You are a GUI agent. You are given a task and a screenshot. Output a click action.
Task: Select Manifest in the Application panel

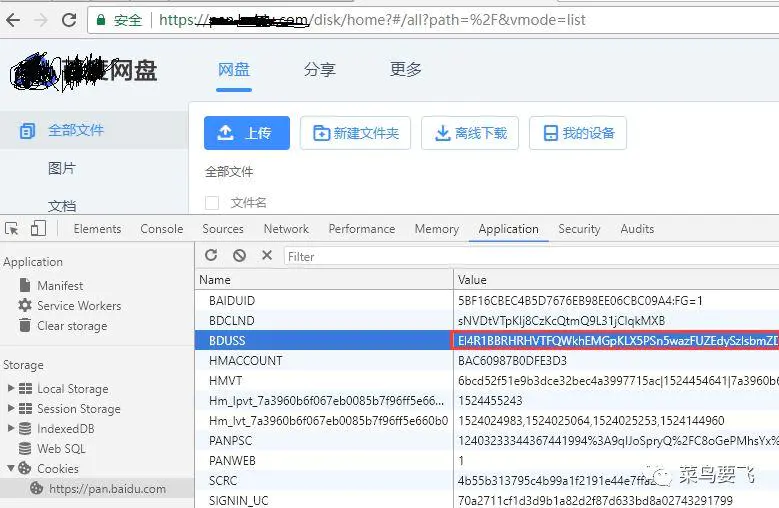coord(60,286)
